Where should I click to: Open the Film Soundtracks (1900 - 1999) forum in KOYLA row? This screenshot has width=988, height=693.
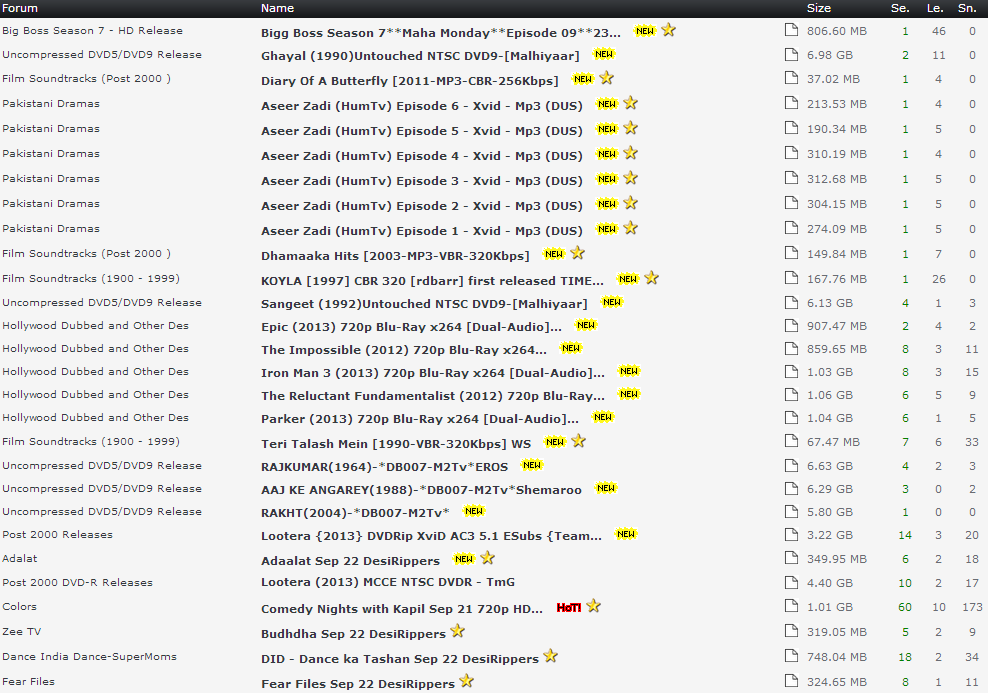point(91,278)
